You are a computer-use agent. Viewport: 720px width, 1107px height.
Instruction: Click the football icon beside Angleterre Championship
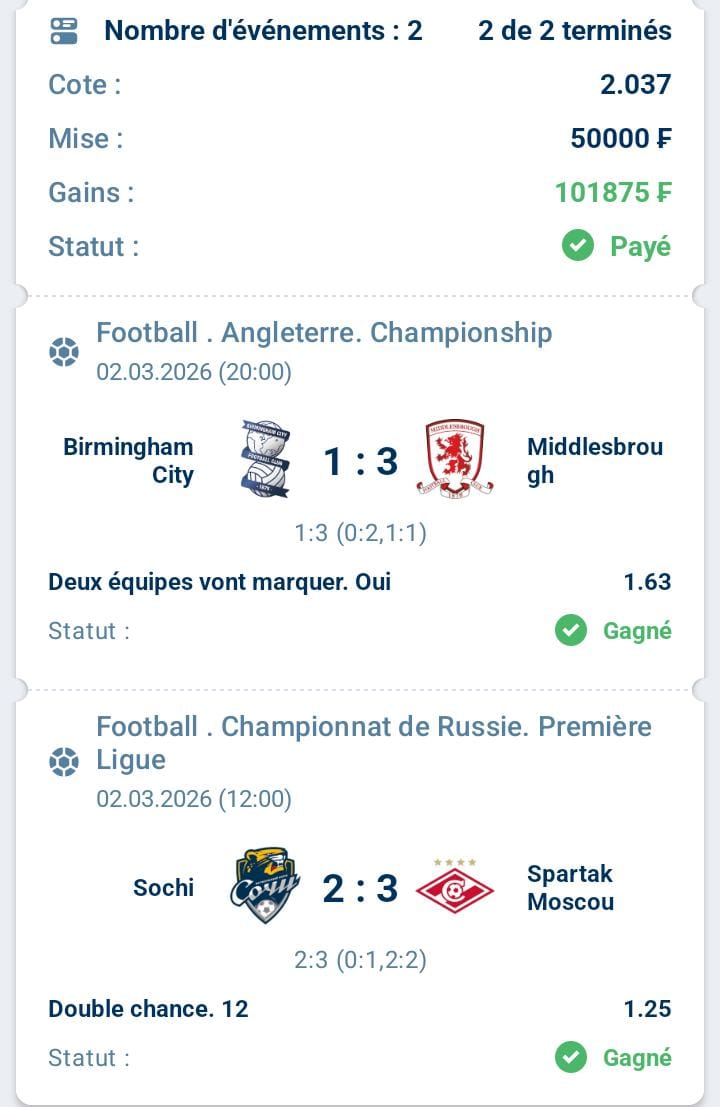point(64,352)
